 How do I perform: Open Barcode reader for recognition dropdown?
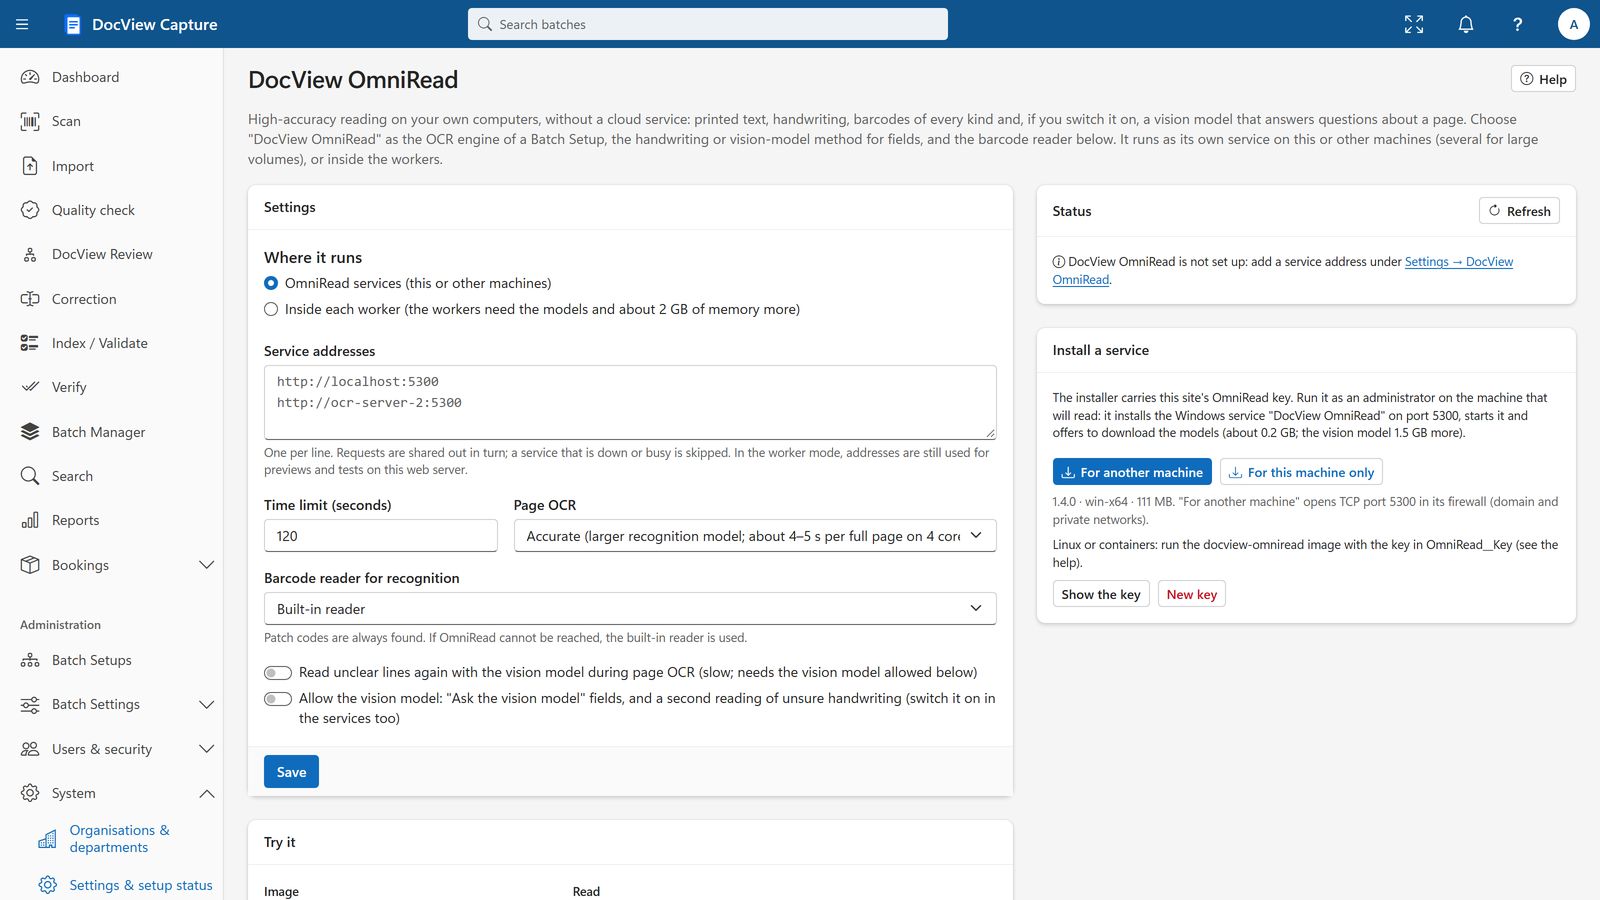pos(630,609)
